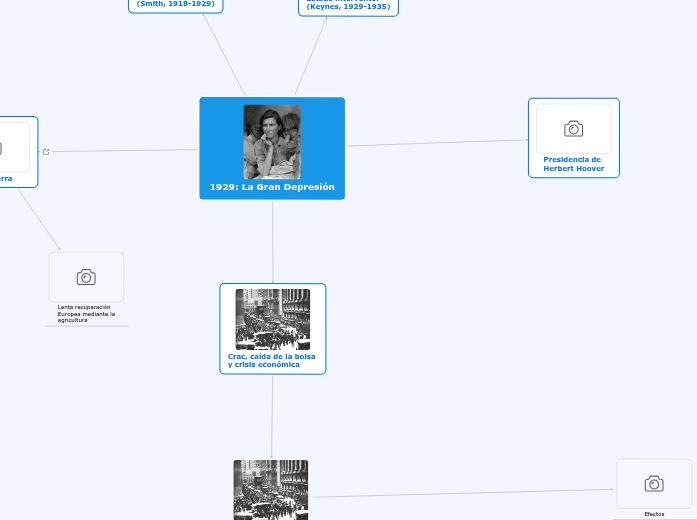The height and width of the screenshot is (520, 697).
Task: Click the 'Efectos' node label
Action: [x=654, y=514]
